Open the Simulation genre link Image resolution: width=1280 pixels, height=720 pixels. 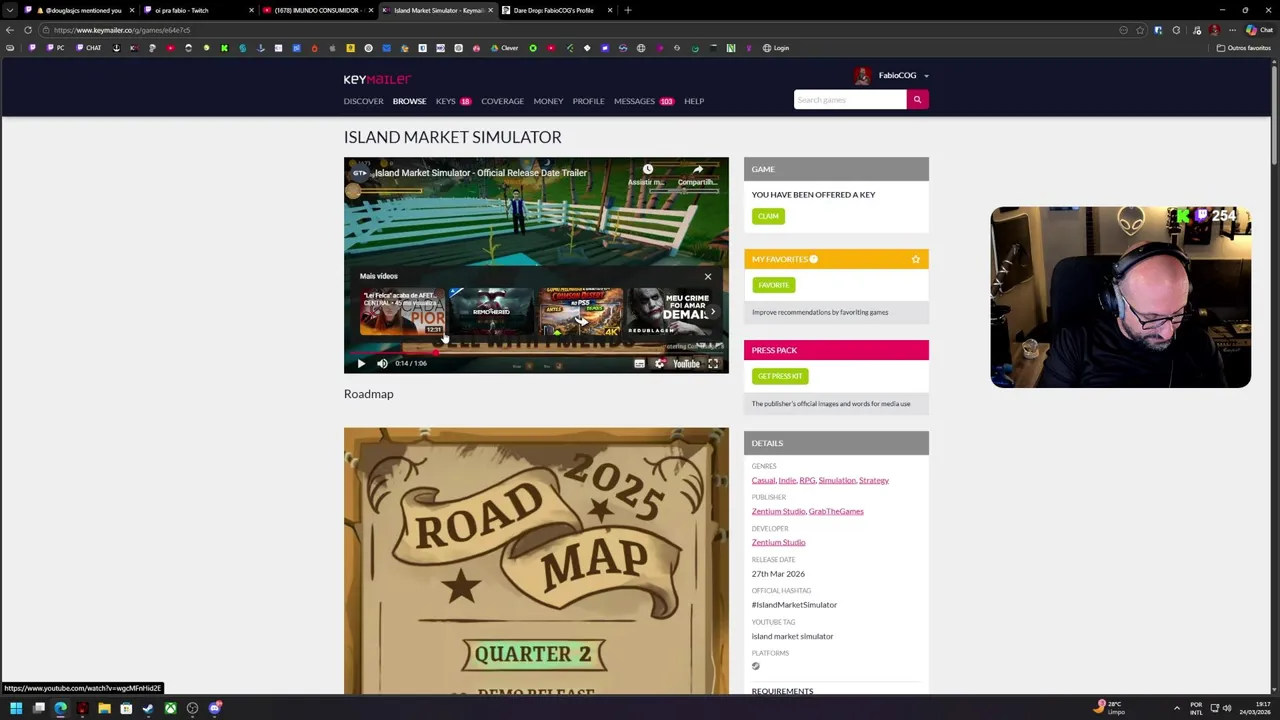[837, 480]
